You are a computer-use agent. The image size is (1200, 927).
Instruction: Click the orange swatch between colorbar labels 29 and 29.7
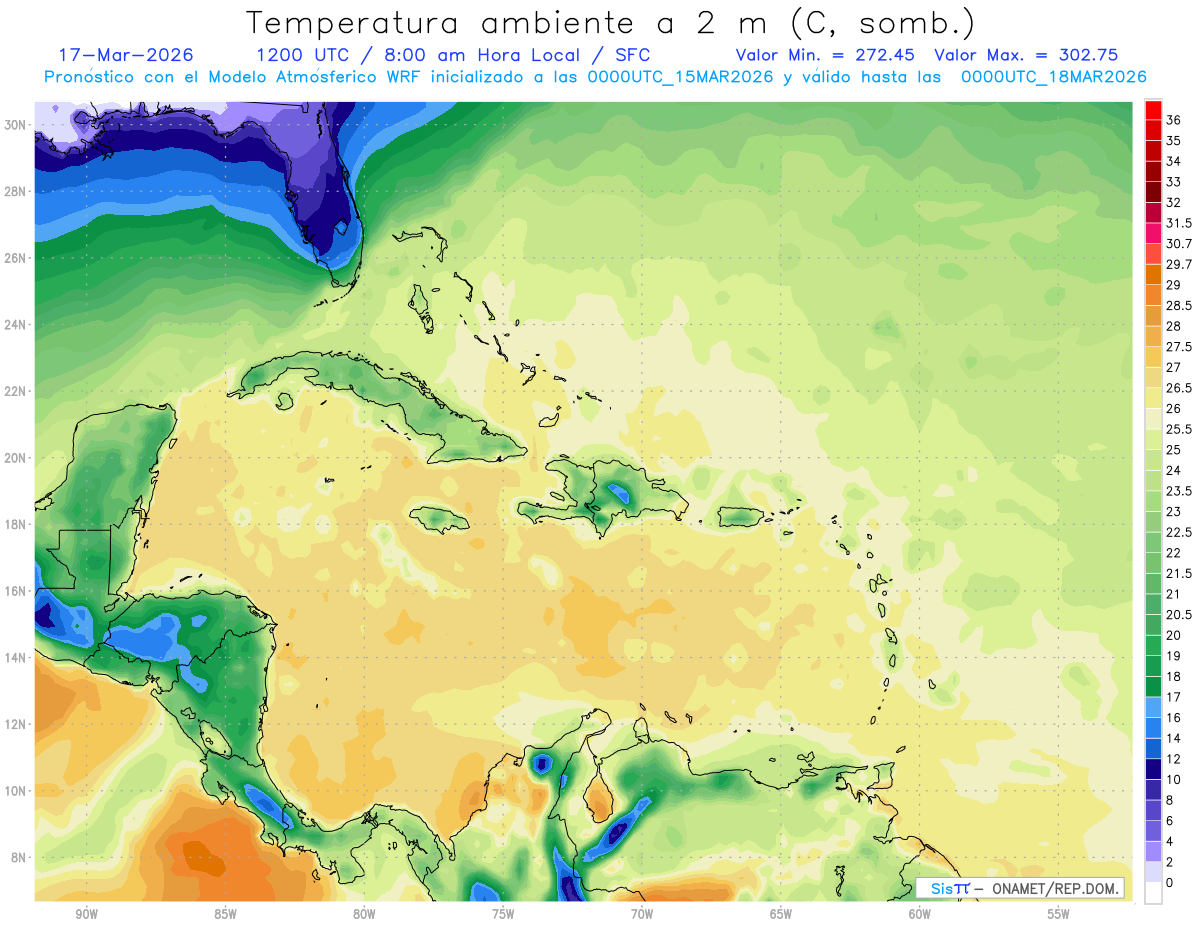click(1153, 275)
